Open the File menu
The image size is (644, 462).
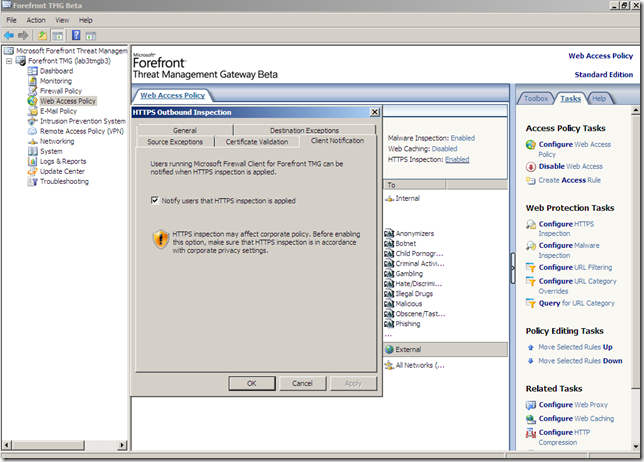11,20
